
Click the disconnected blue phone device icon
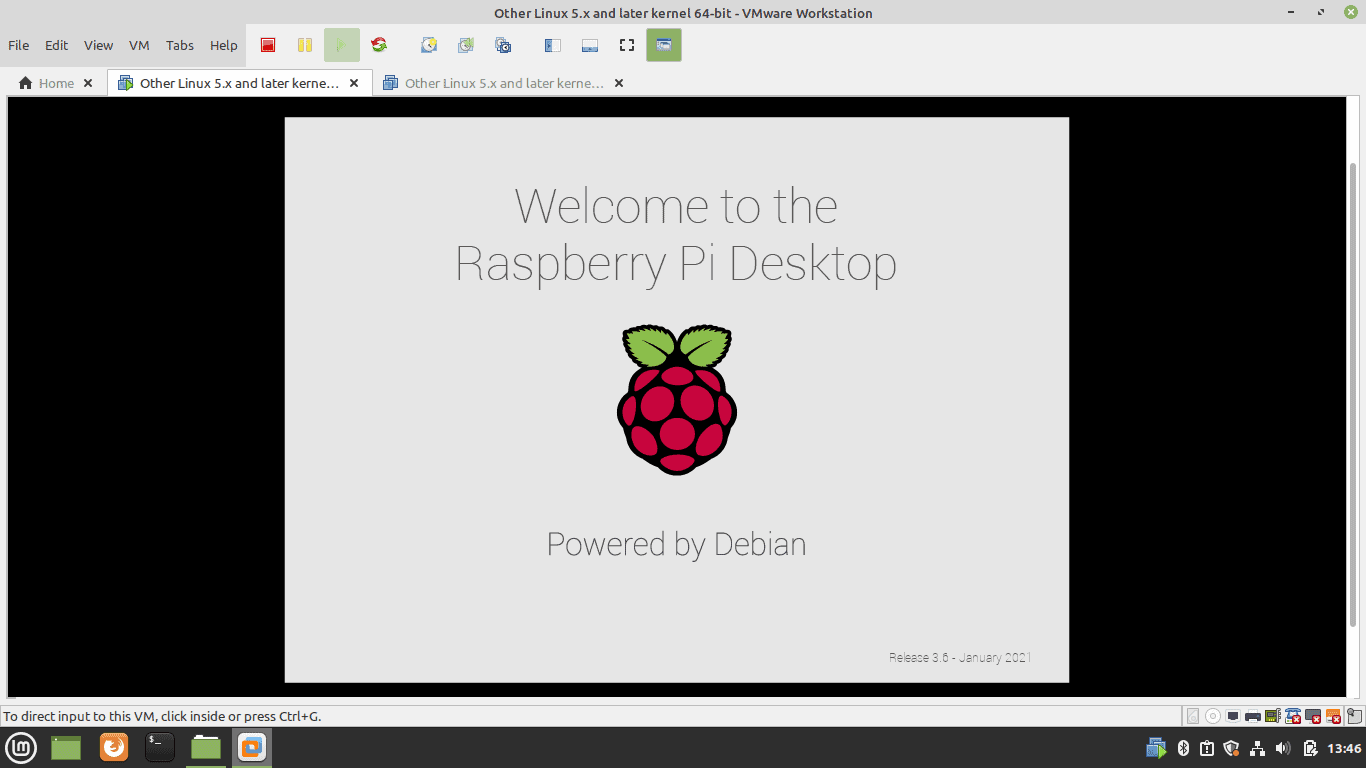(1293, 716)
